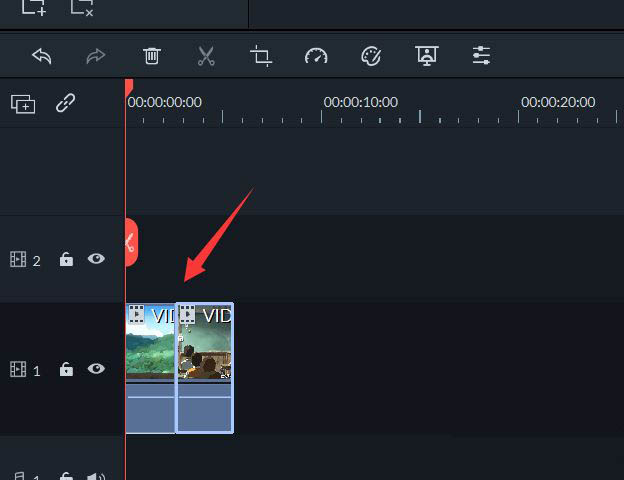624x480 pixels.
Task: Lock video track 2
Action: (66, 260)
